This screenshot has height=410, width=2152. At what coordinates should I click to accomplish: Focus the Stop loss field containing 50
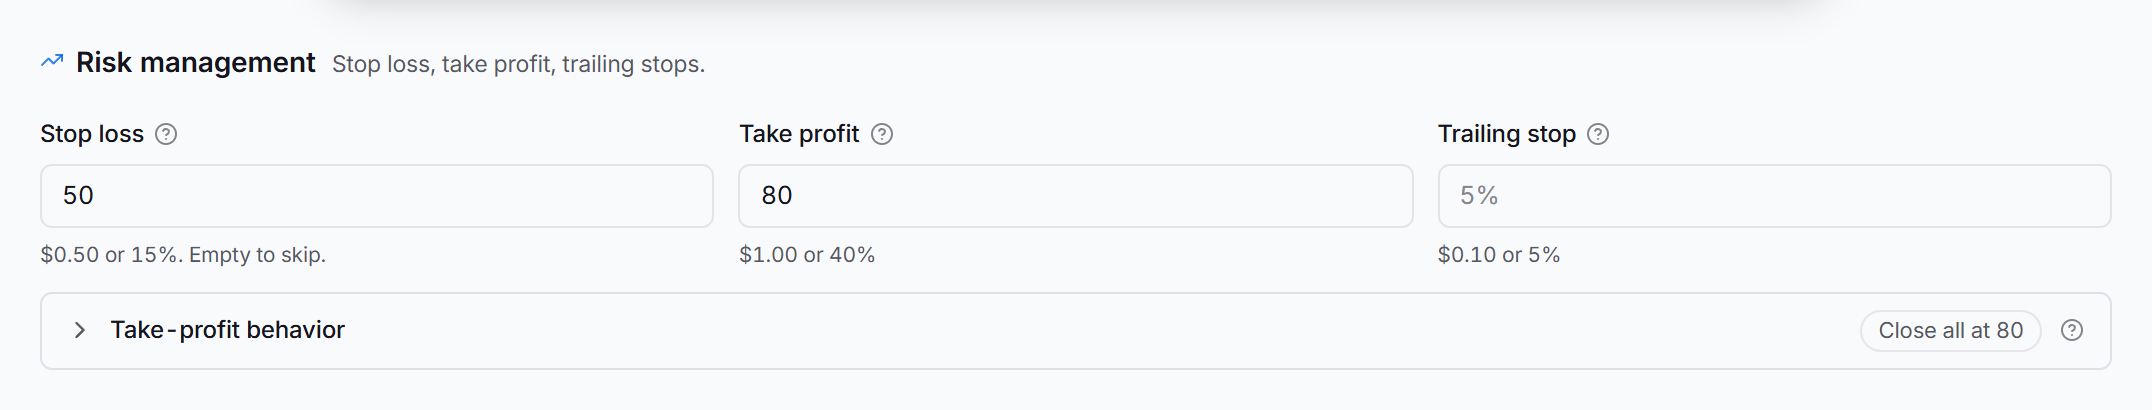pyautogui.click(x=377, y=196)
